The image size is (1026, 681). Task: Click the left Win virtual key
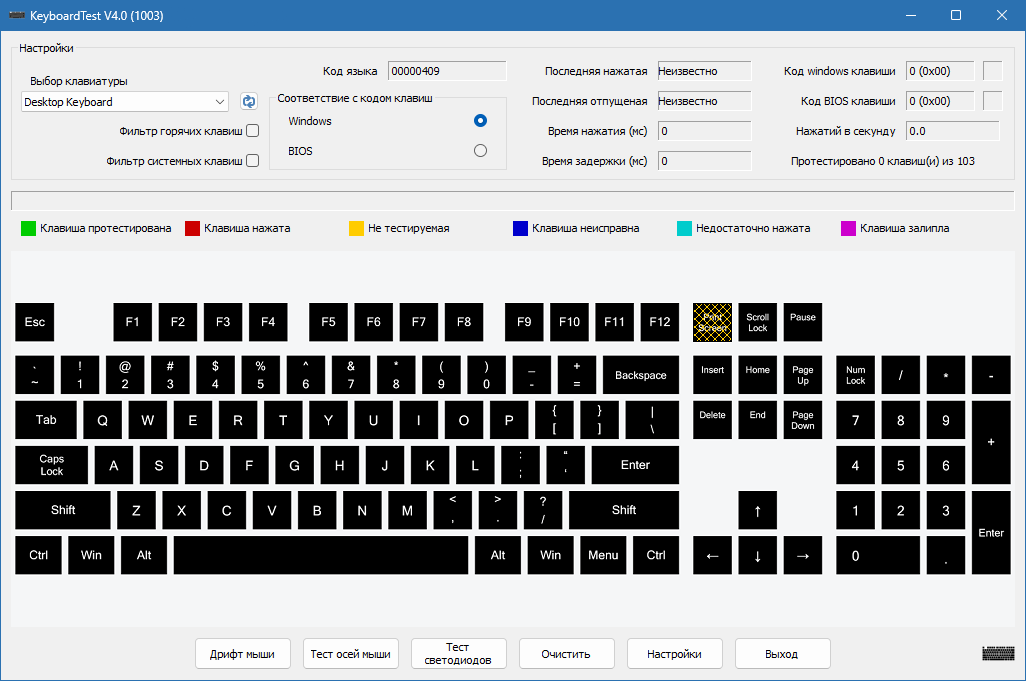[x=91, y=555]
